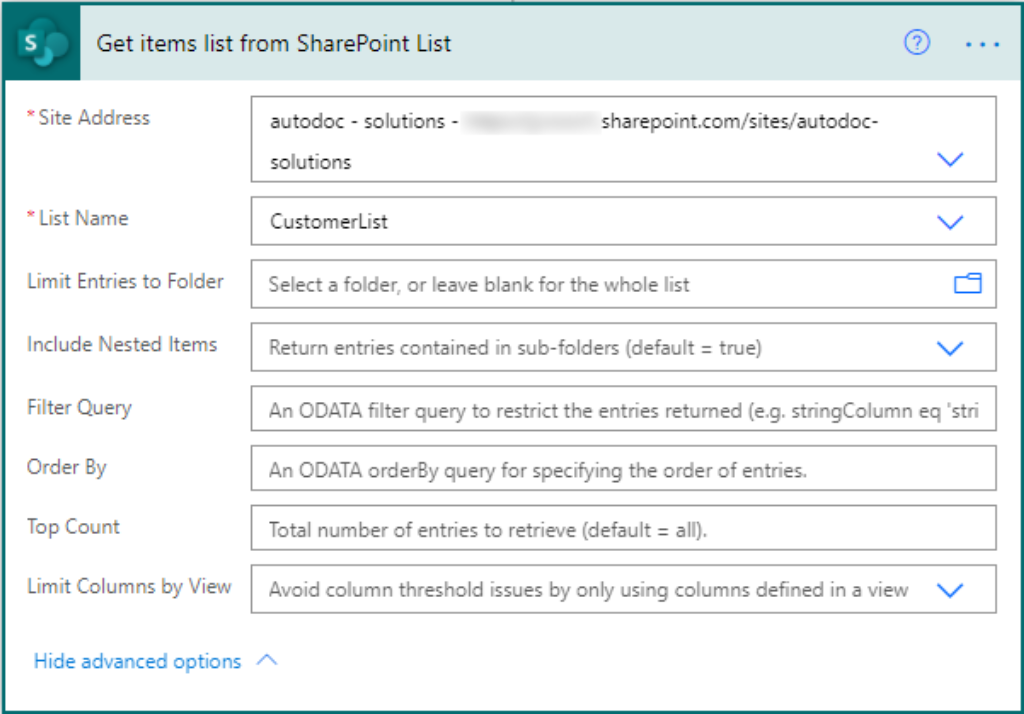
Task: Click the Limit Columns by View placeholder text
Action: [x=588, y=590]
